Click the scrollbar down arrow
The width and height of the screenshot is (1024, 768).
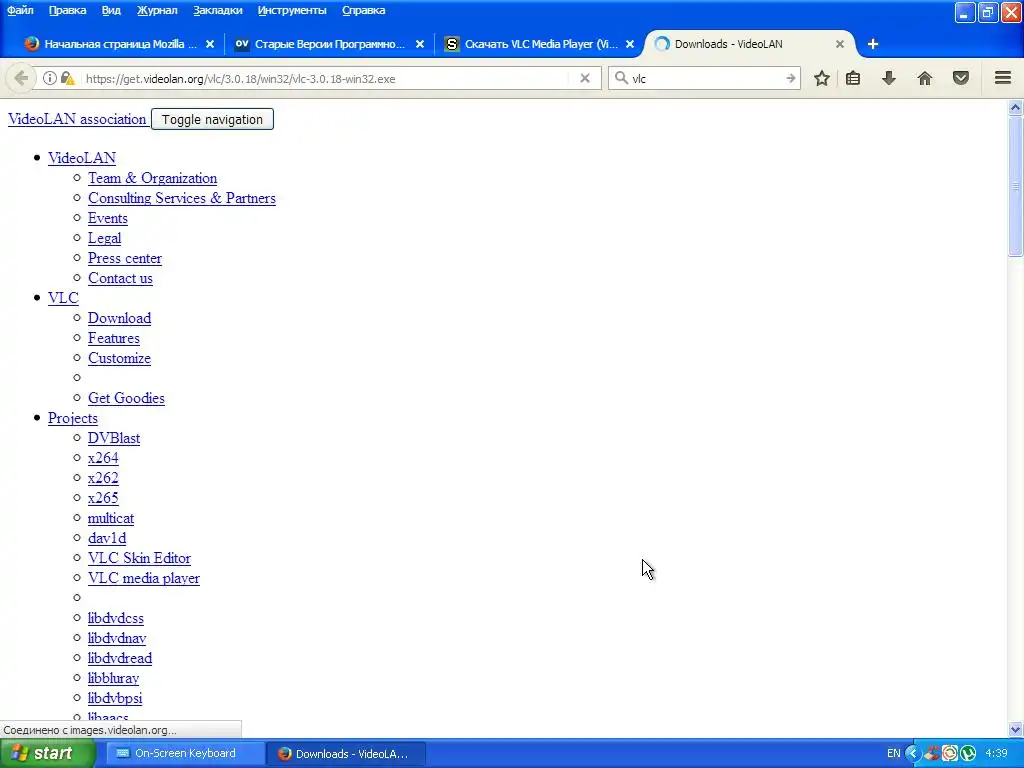[x=1016, y=729]
